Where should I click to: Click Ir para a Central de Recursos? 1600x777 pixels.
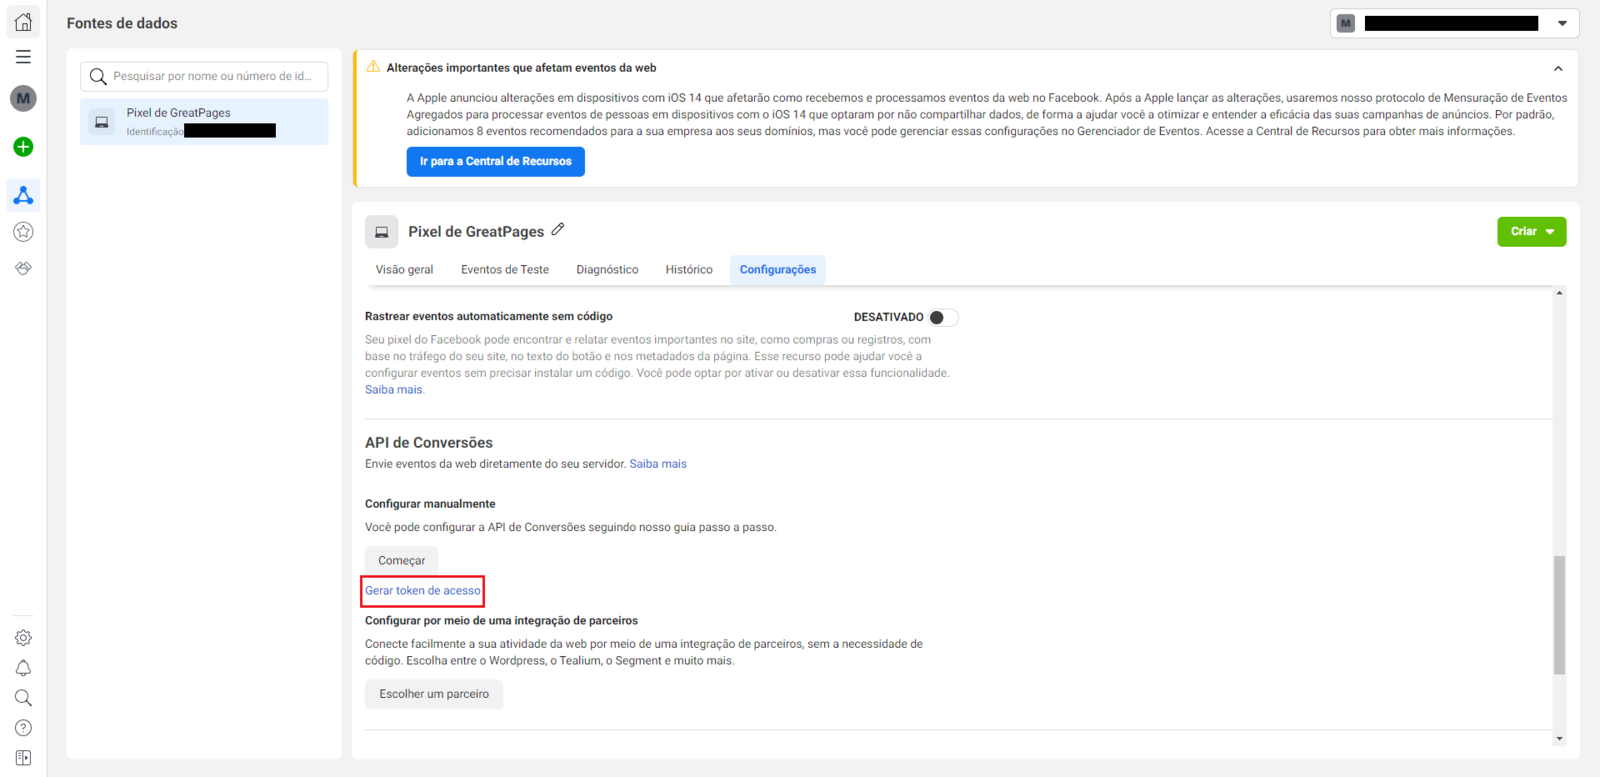496,161
